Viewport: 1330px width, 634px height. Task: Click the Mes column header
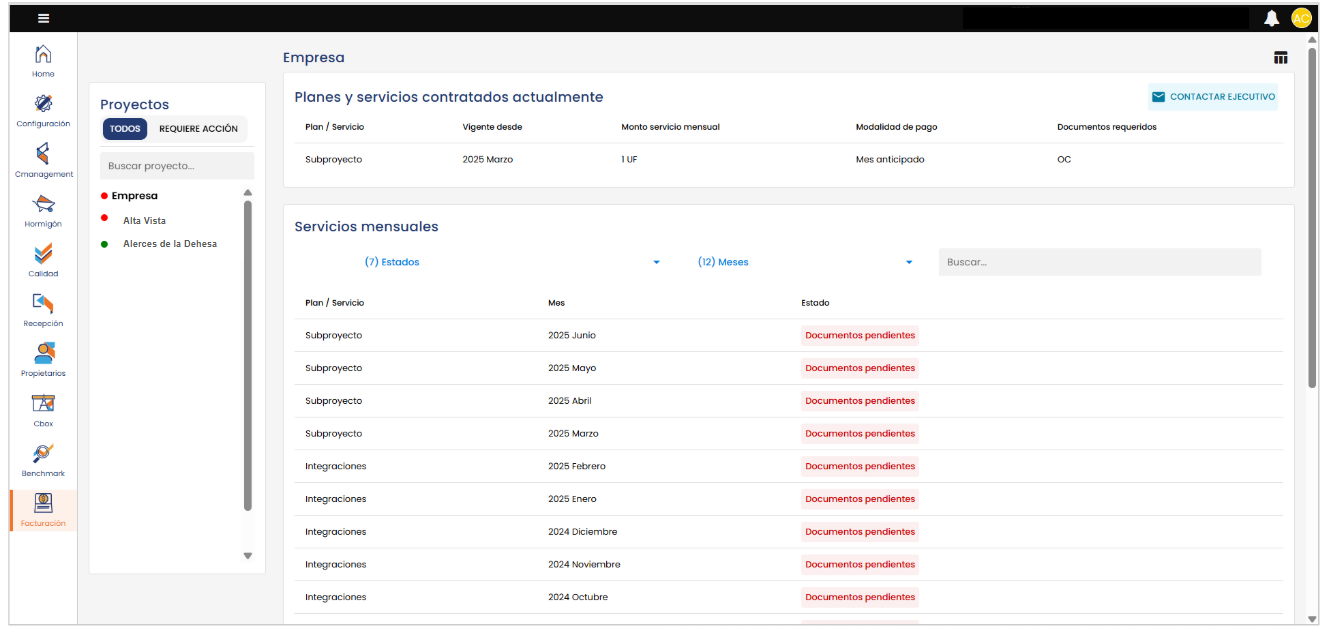(556, 303)
